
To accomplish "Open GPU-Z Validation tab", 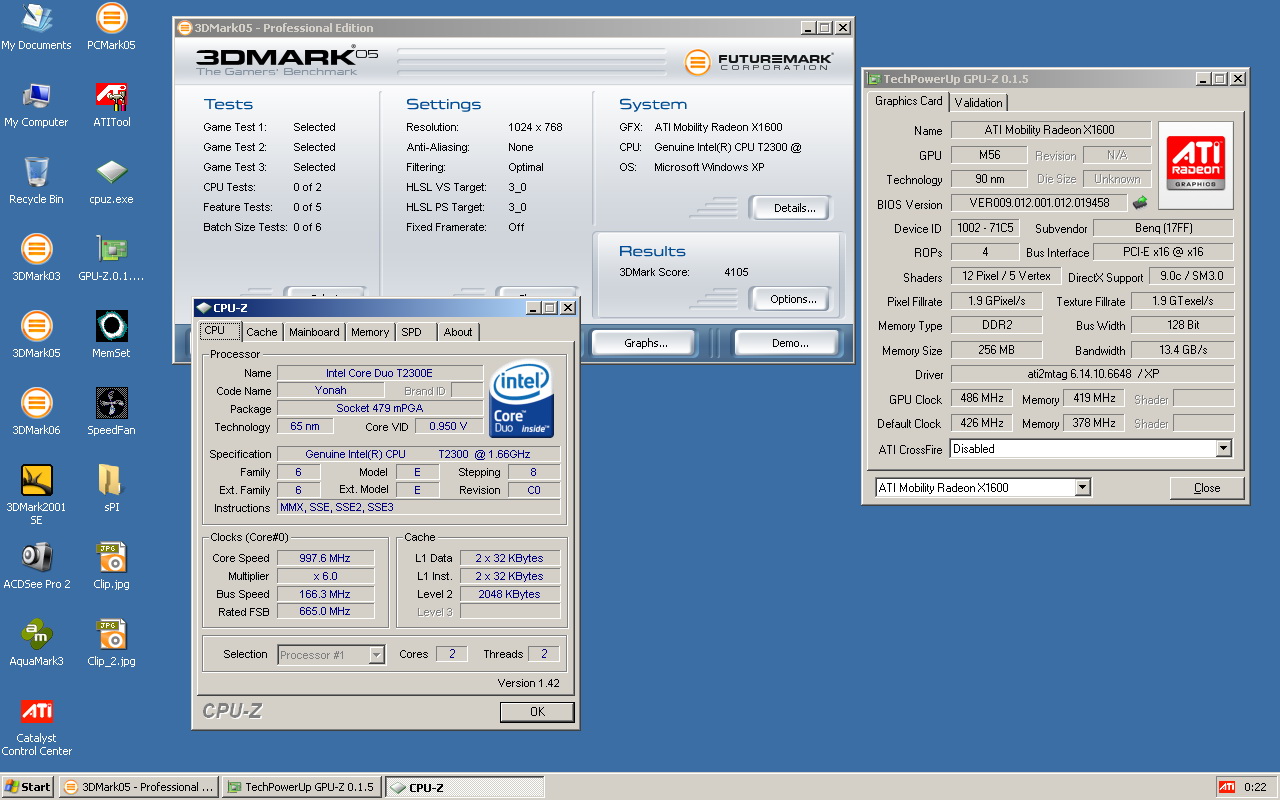I will point(978,102).
